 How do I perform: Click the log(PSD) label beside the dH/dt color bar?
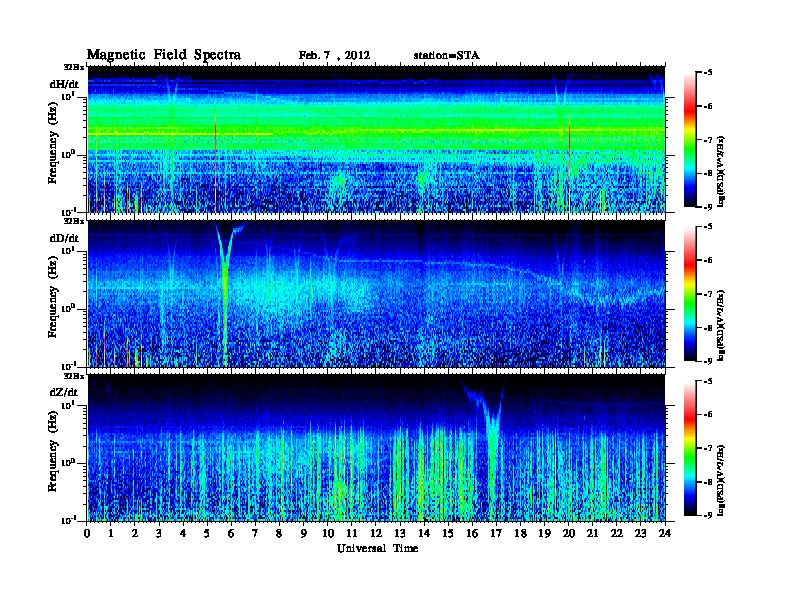(723, 171)
